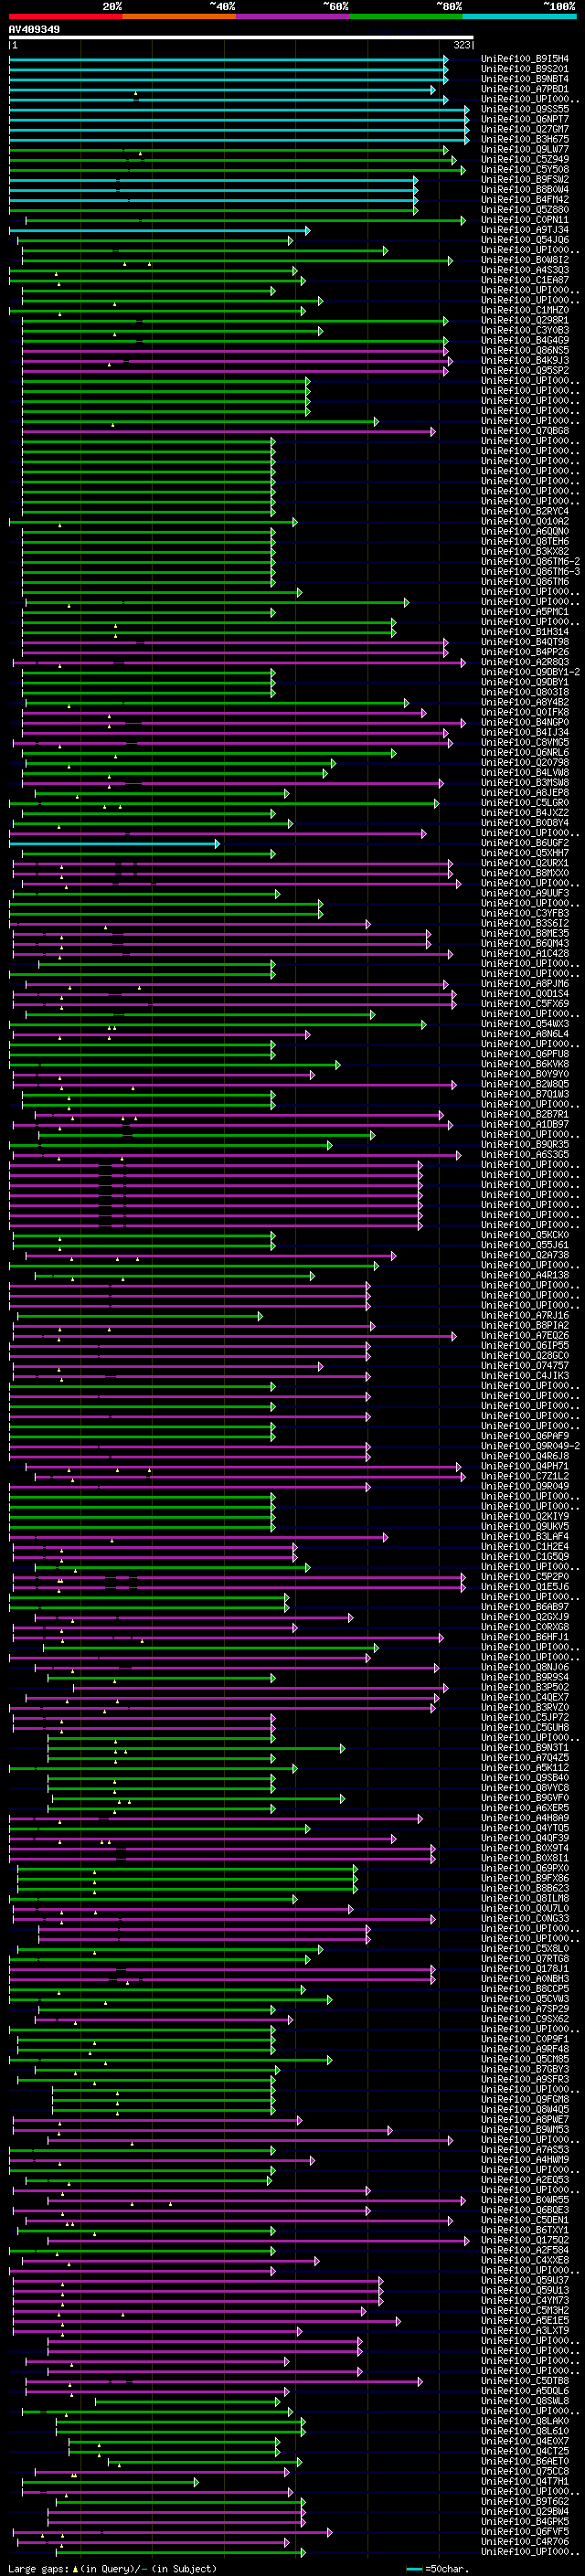Image resolution: width=585 pixels, height=2576 pixels.
Task: Open hit UniRef100_B9S2O1
Action: tap(525, 69)
